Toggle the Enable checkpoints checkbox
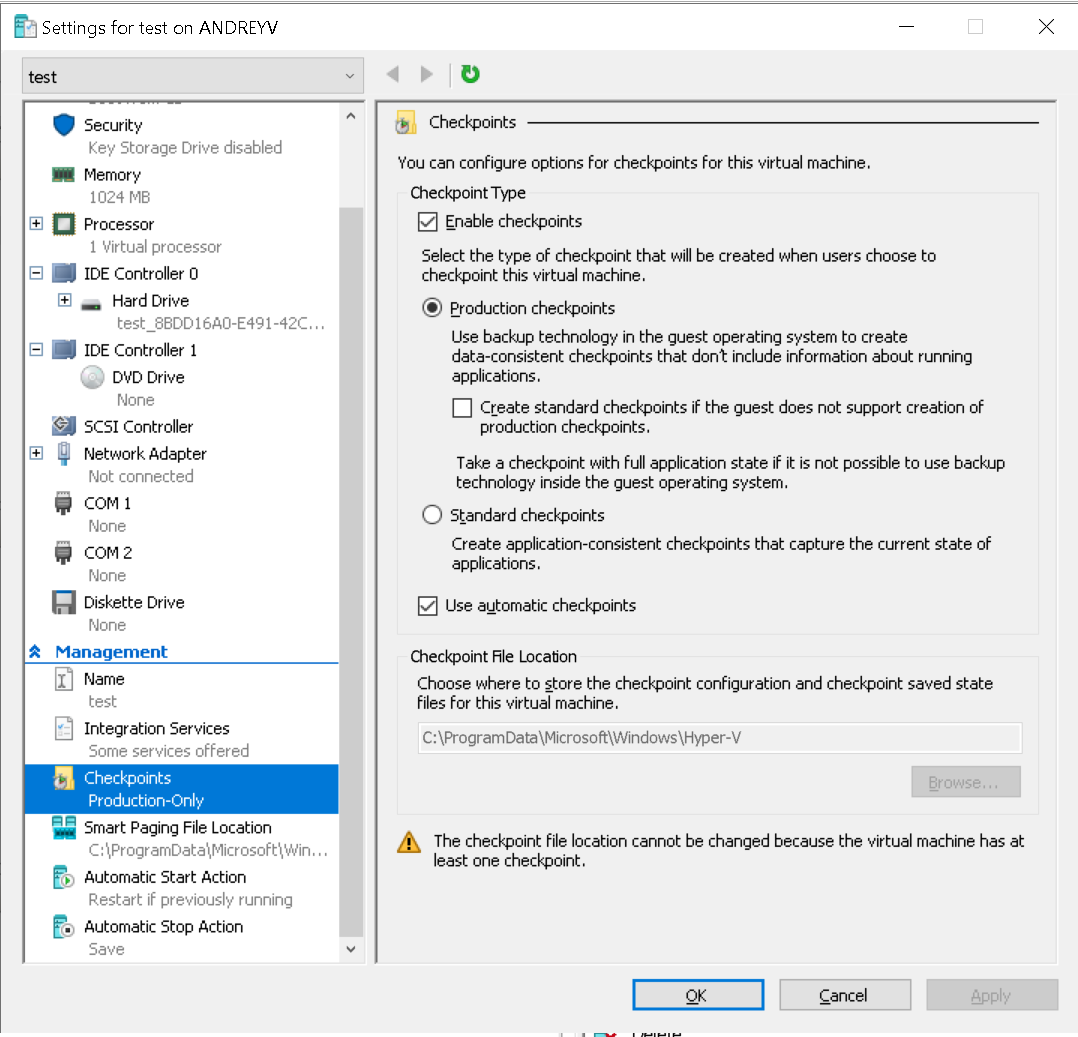 pyautogui.click(x=428, y=221)
